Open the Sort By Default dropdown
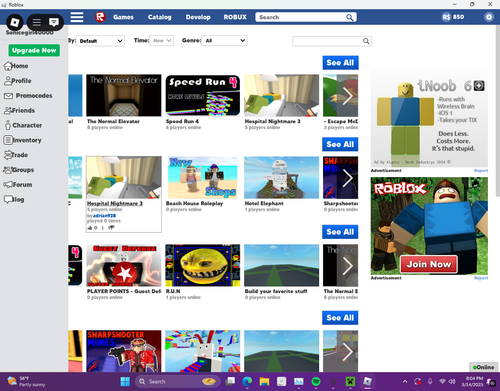Image resolution: width=500 pixels, height=391 pixels. (x=100, y=41)
